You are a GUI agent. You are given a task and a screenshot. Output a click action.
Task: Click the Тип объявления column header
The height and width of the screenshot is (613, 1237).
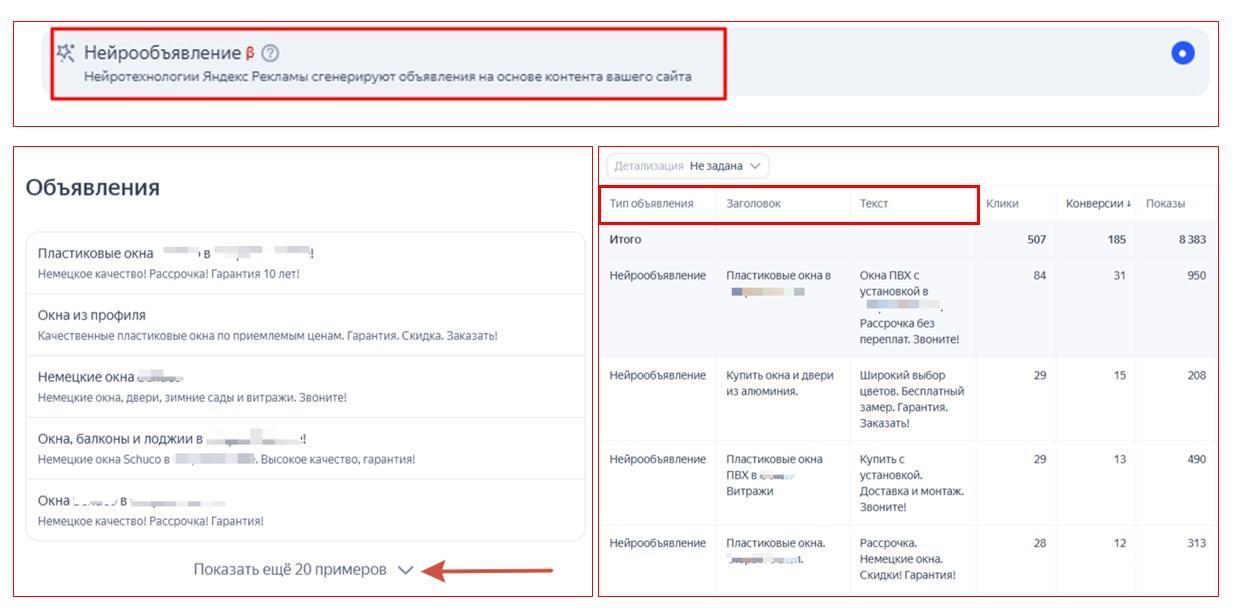(652, 201)
